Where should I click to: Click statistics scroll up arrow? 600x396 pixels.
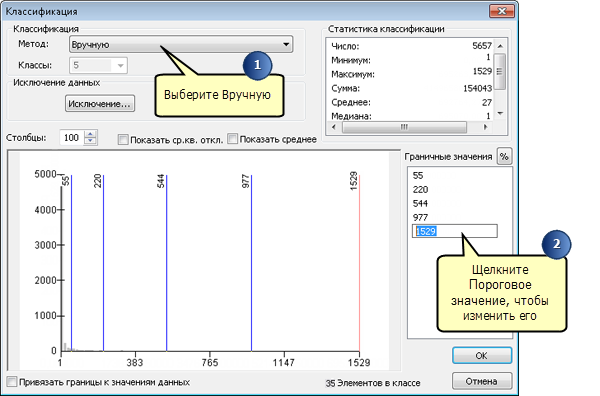tap(500, 46)
